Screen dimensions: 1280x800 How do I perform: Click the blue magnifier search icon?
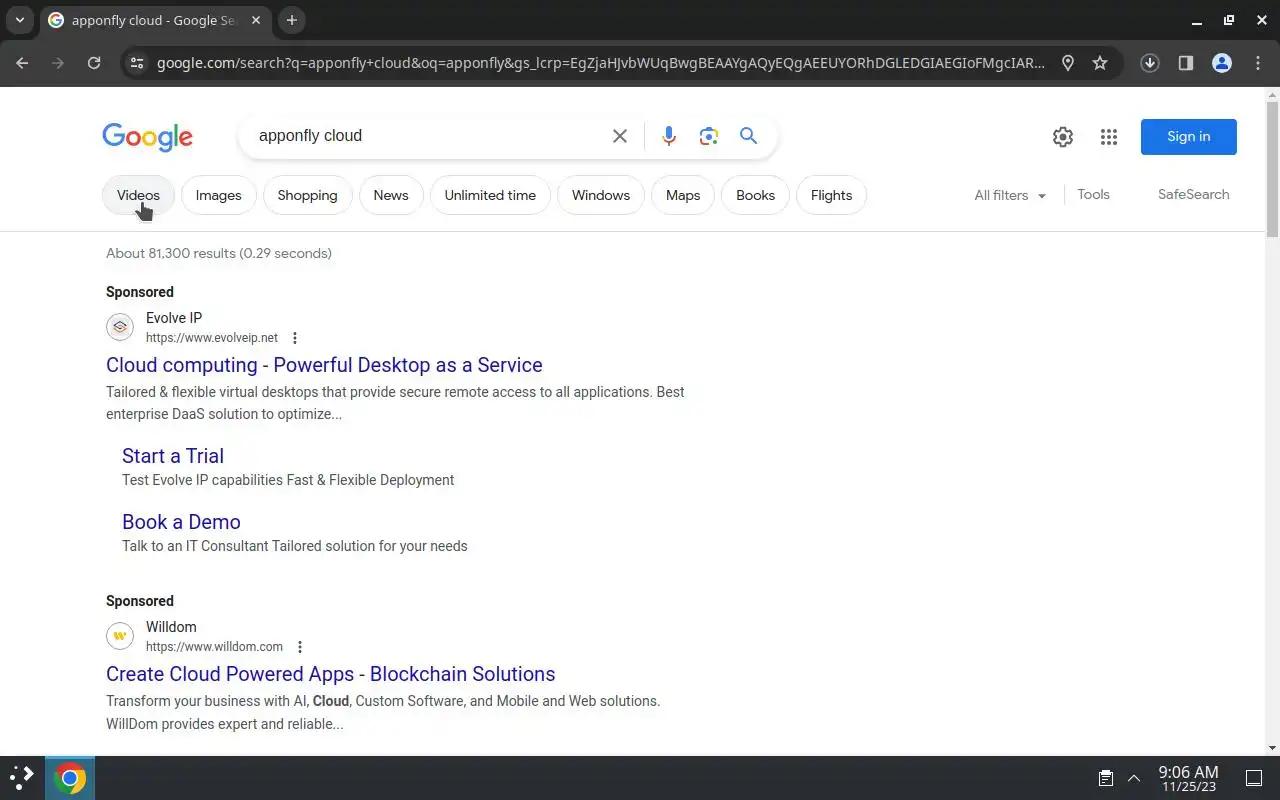[x=748, y=136]
